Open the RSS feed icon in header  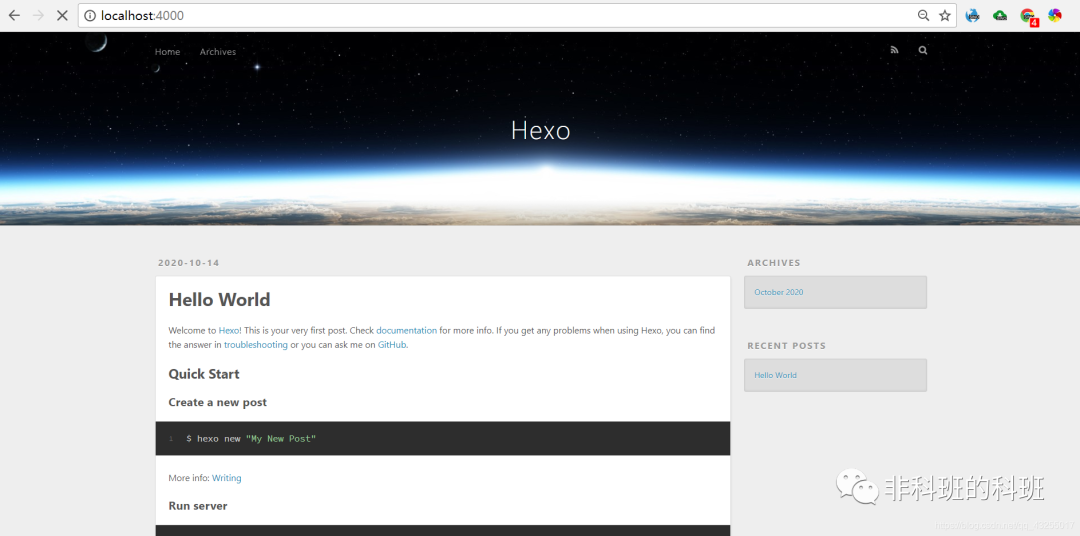[894, 50]
